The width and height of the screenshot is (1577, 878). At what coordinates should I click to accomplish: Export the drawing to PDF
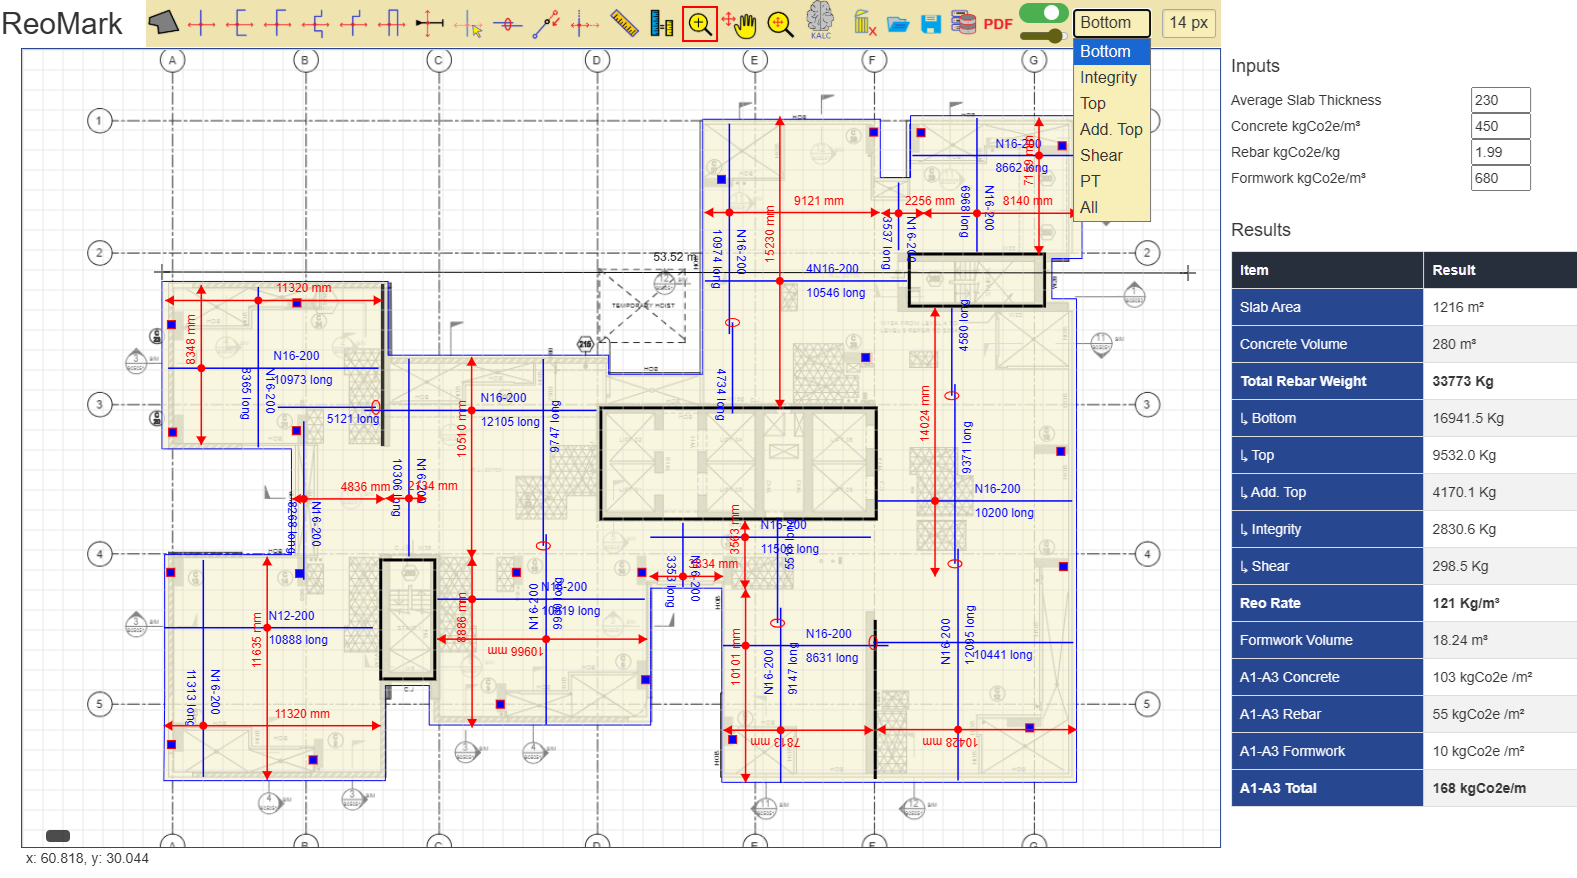click(998, 24)
